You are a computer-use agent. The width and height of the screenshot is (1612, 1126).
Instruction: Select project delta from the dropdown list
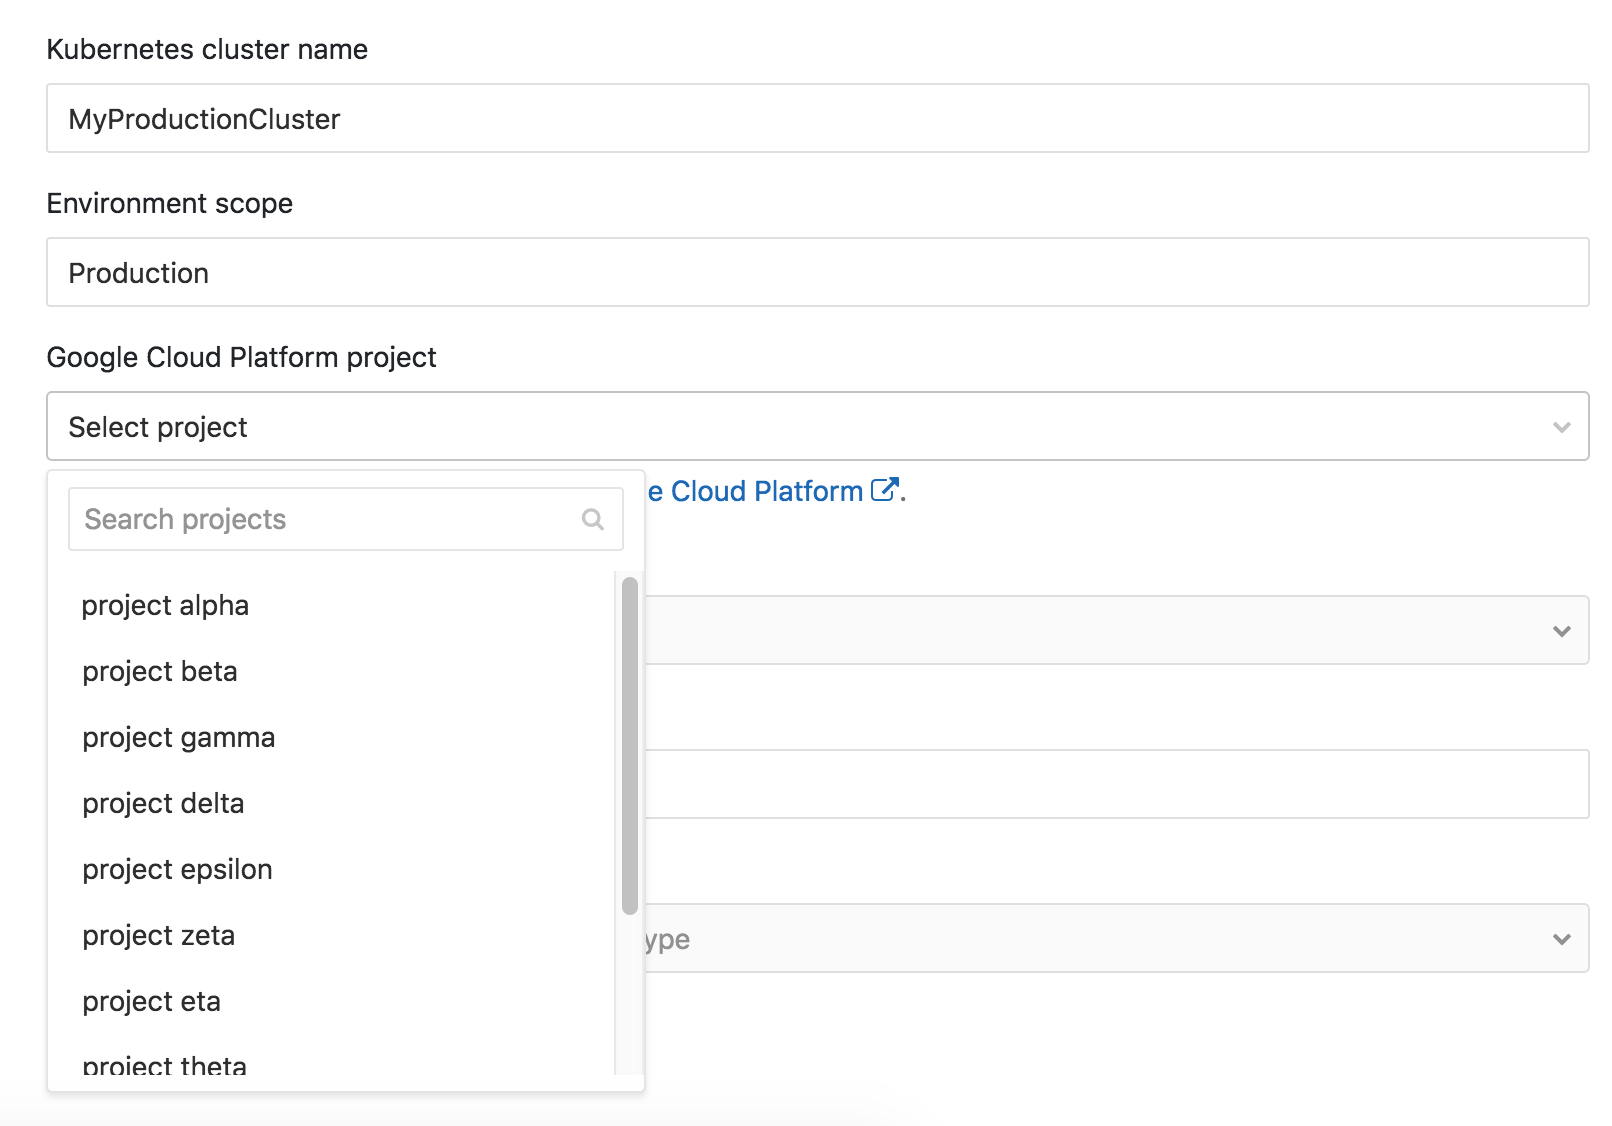(163, 803)
